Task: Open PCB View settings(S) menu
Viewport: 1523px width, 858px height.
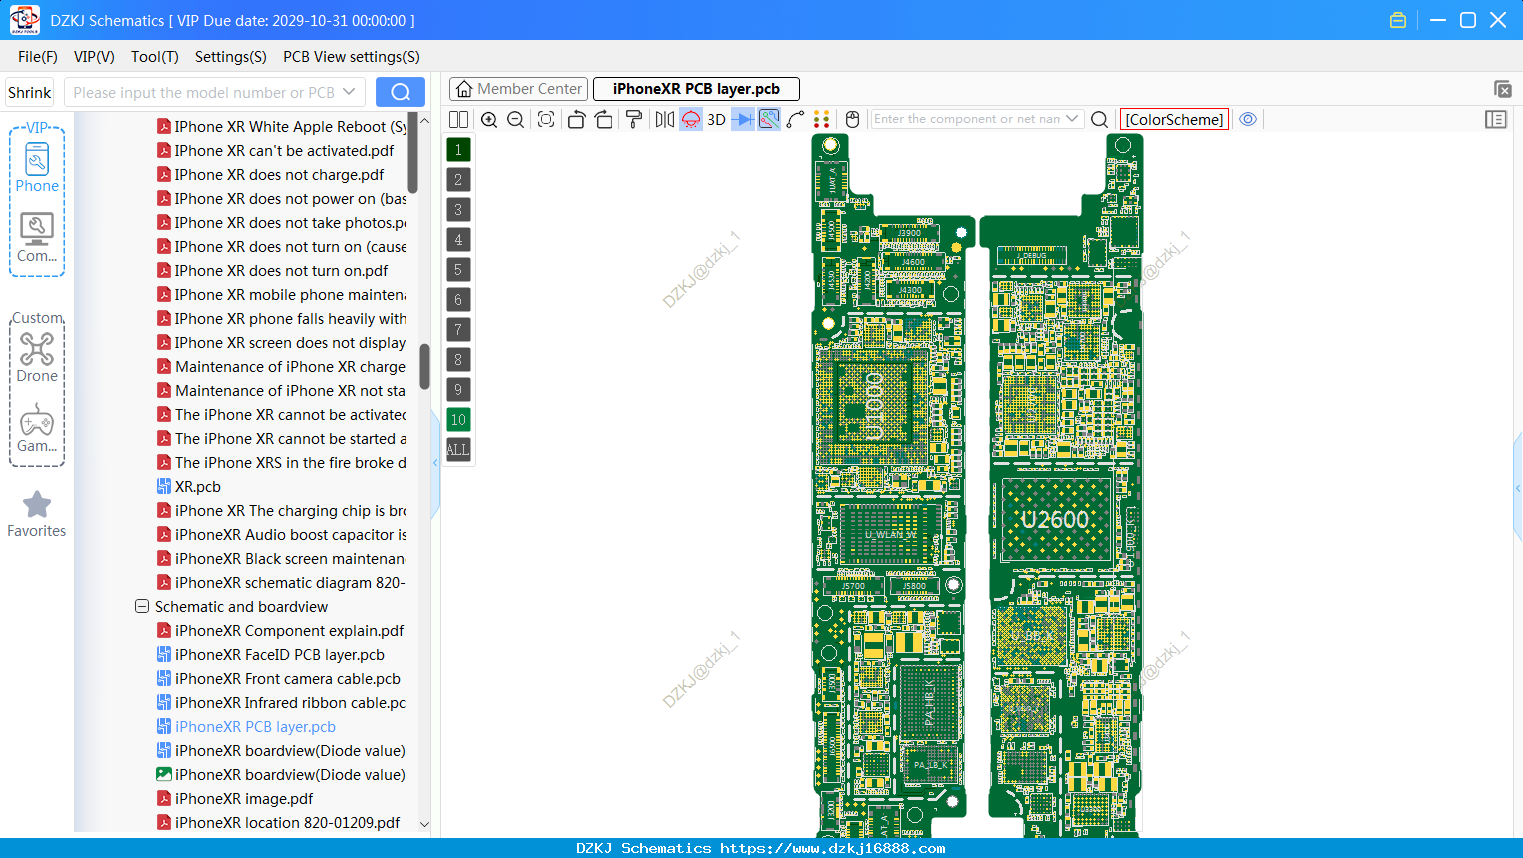Action: click(351, 57)
